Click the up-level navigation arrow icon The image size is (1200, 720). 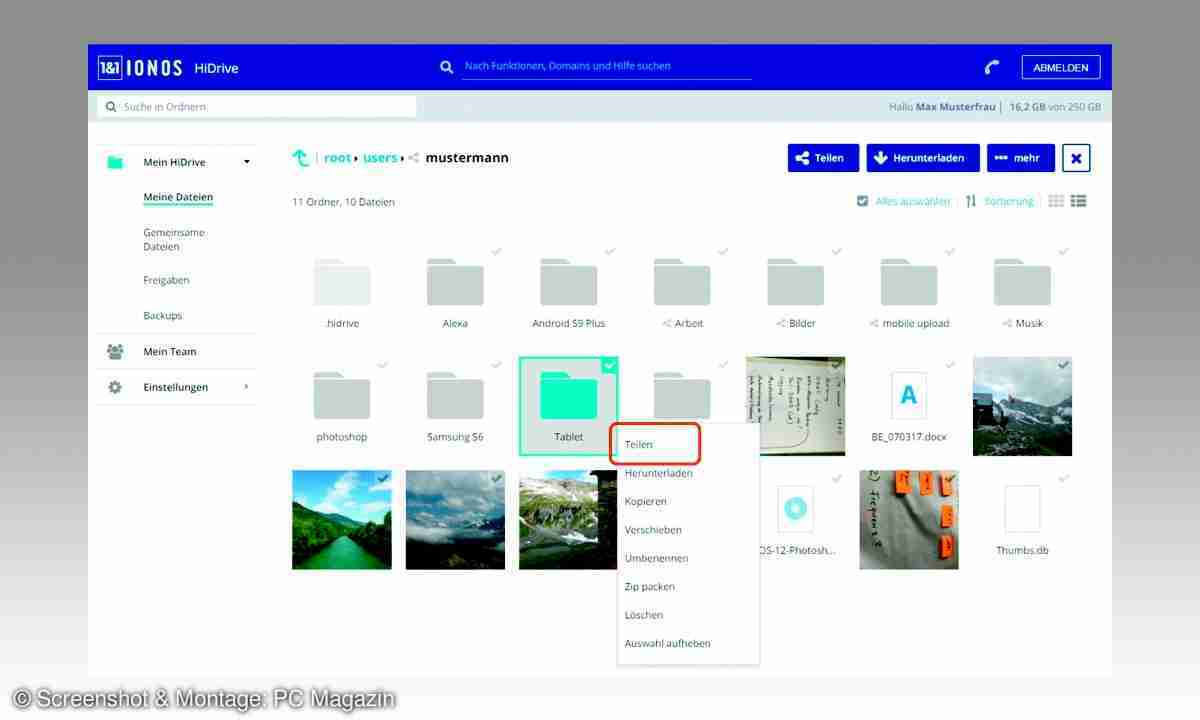(x=300, y=158)
